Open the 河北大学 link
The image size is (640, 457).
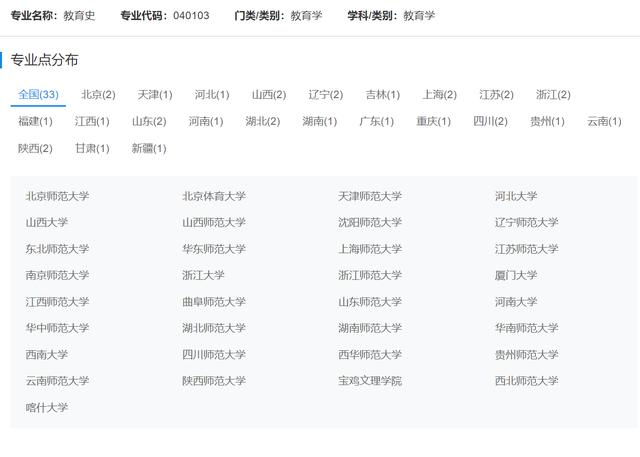[516, 196]
